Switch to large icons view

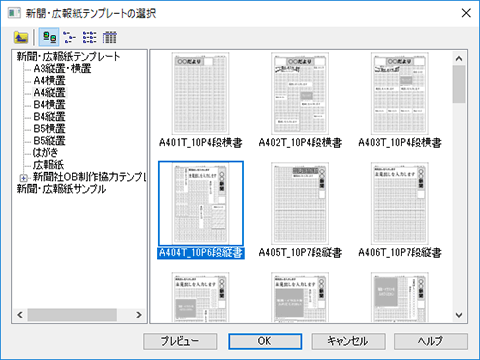pyautogui.click(x=49, y=37)
